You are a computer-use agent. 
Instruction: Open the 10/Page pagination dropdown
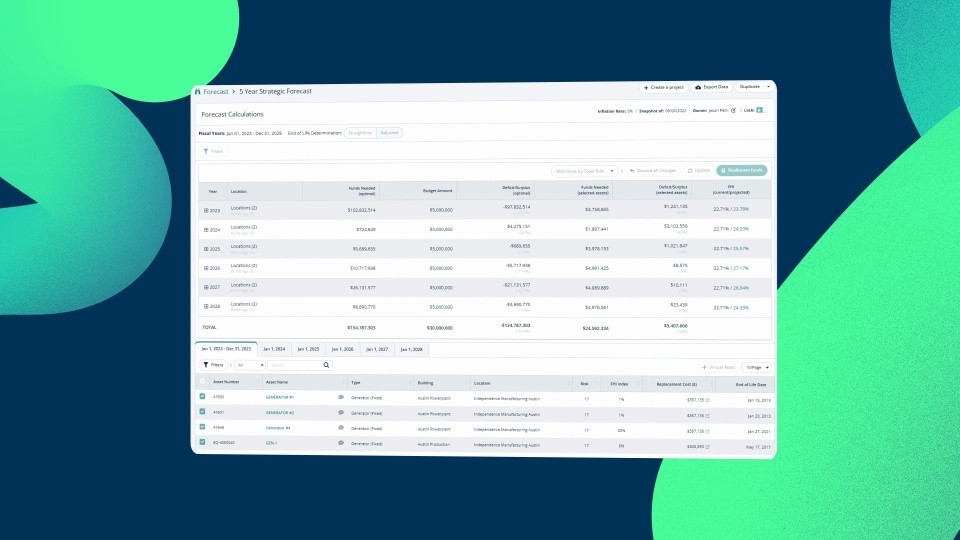756,367
